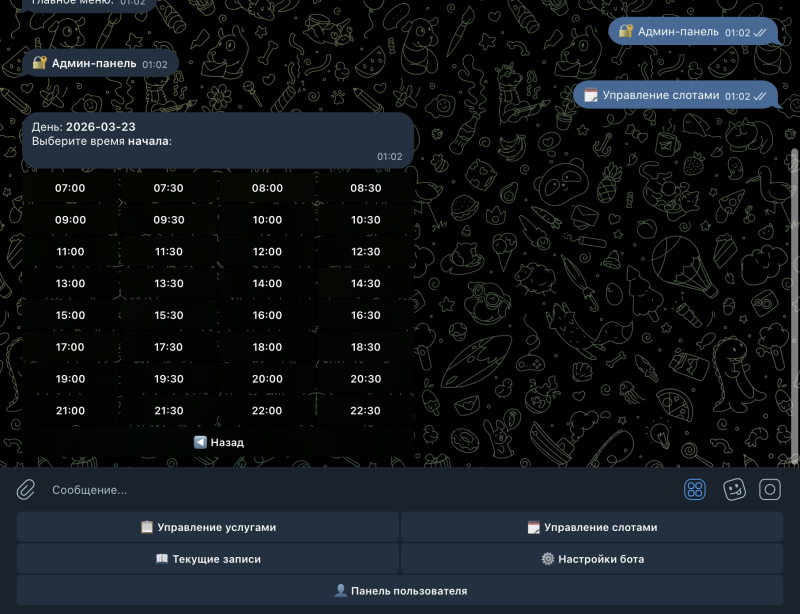
Task: Toggle the bot keyboard grid icon
Action: point(695,489)
